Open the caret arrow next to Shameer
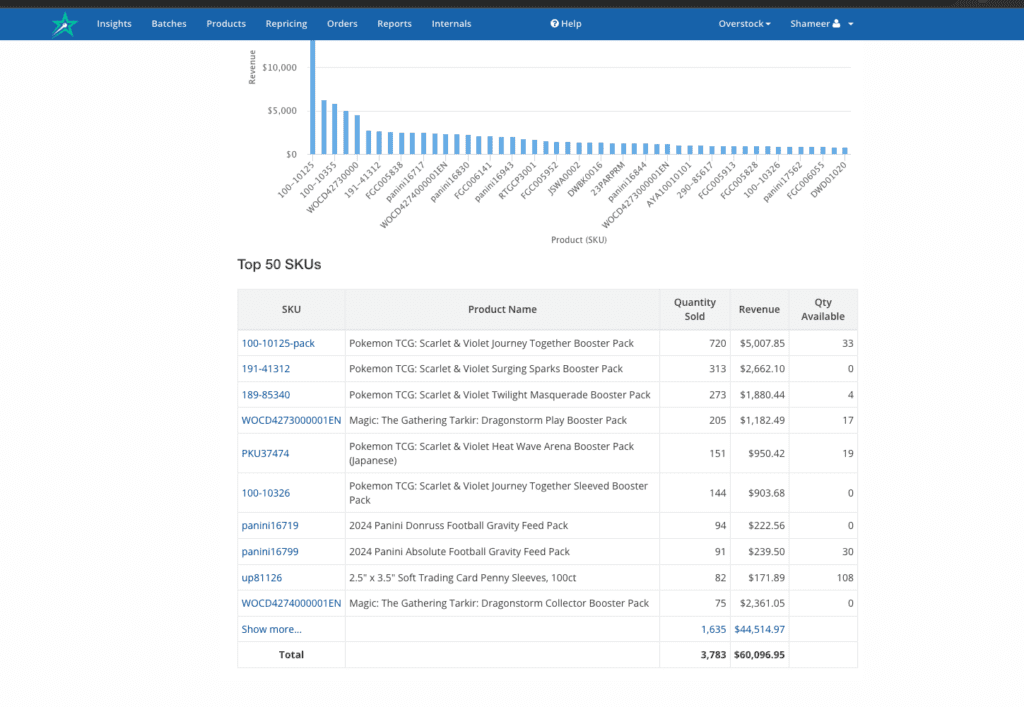The width and height of the screenshot is (1024, 707). pos(850,24)
